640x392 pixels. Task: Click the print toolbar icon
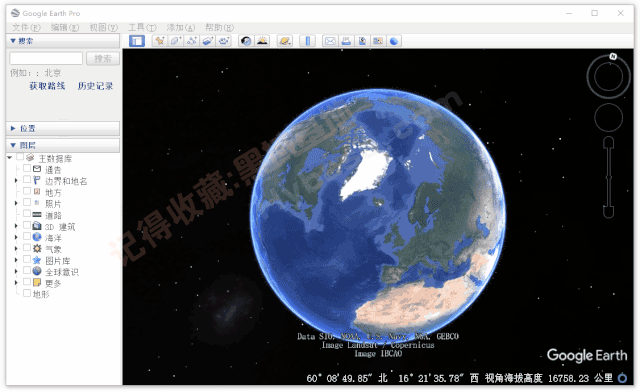click(346, 41)
